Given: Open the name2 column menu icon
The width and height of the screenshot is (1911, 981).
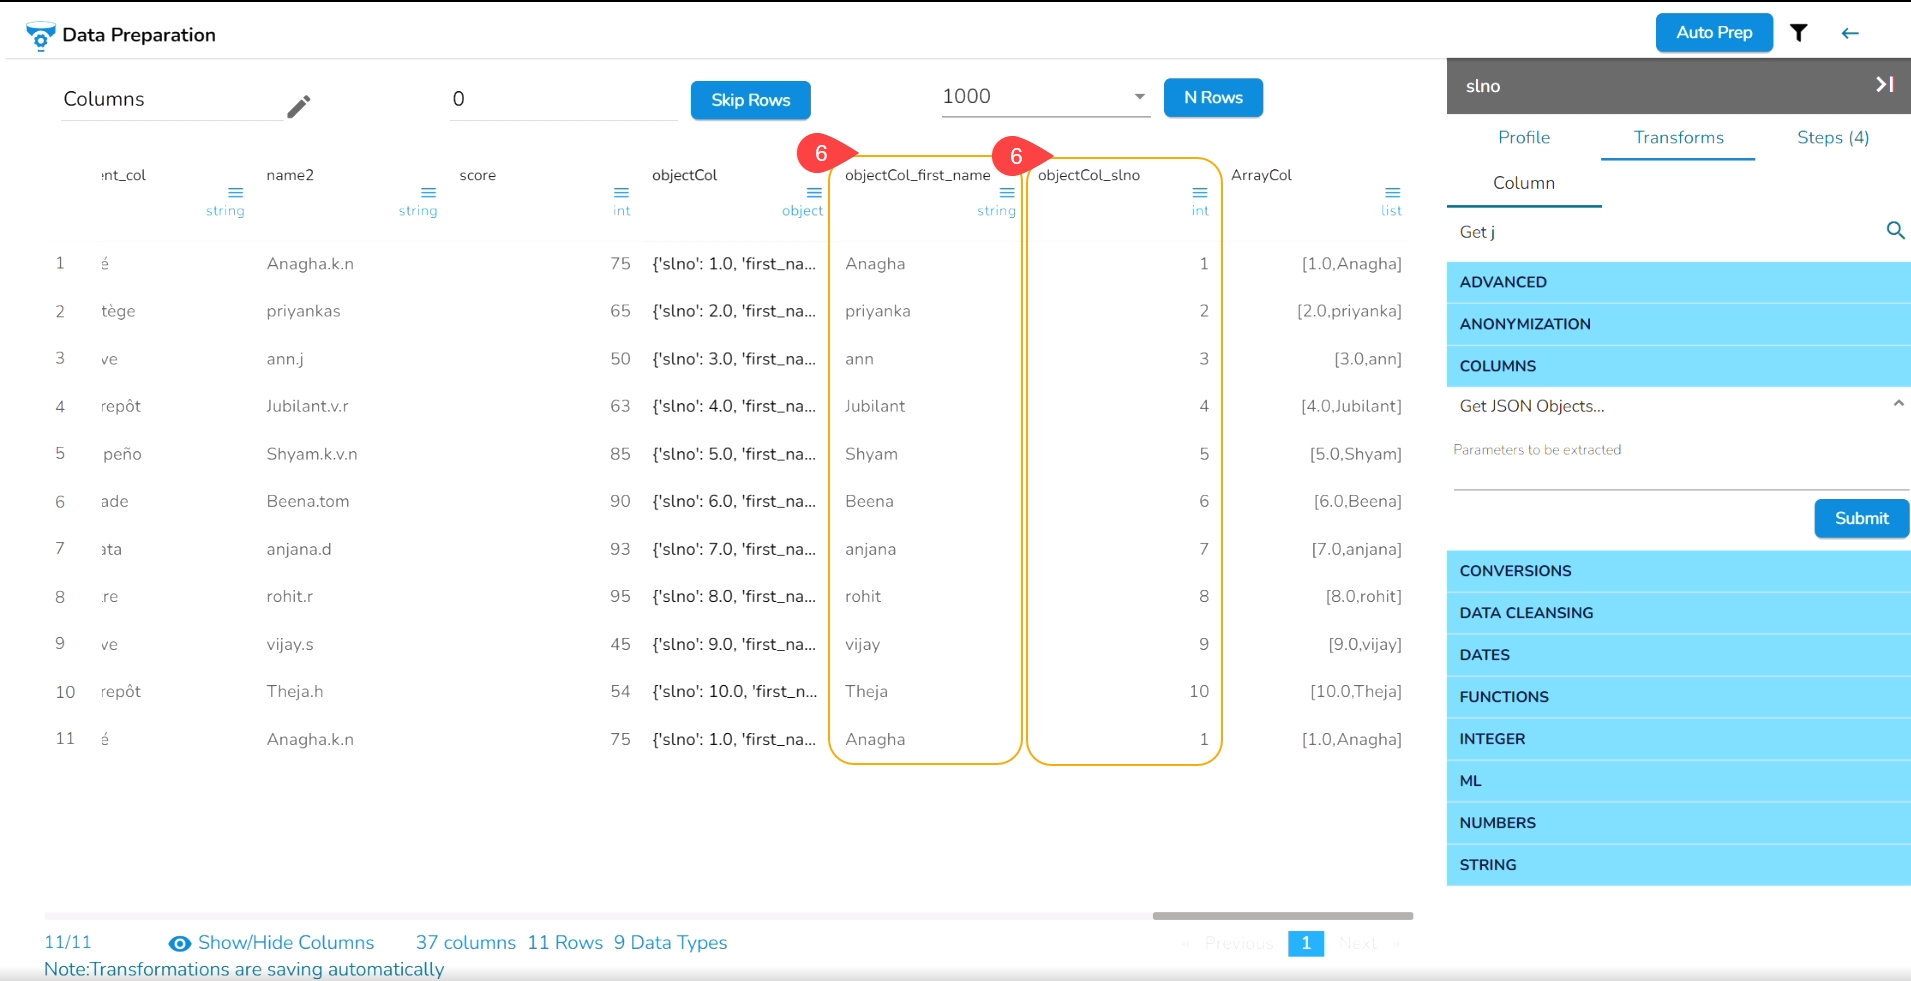Looking at the screenshot, I should [x=428, y=192].
